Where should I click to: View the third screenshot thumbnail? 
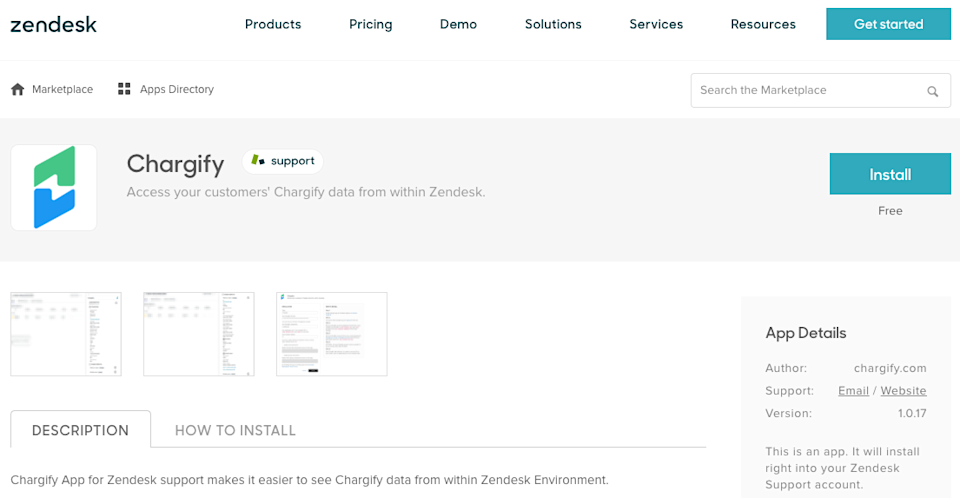point(331,334)
